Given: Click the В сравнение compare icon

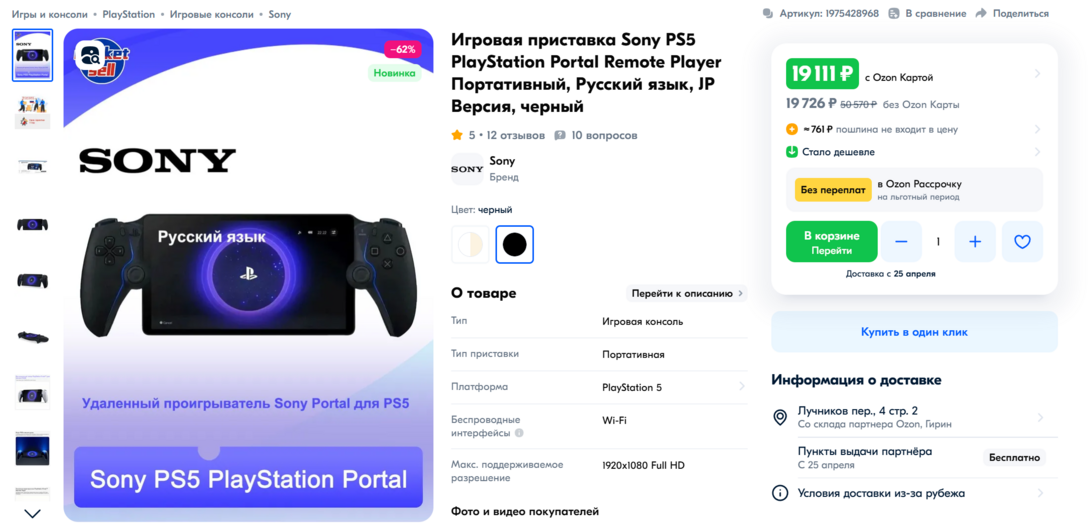Looking at the screenshot, I should point(894,13).
